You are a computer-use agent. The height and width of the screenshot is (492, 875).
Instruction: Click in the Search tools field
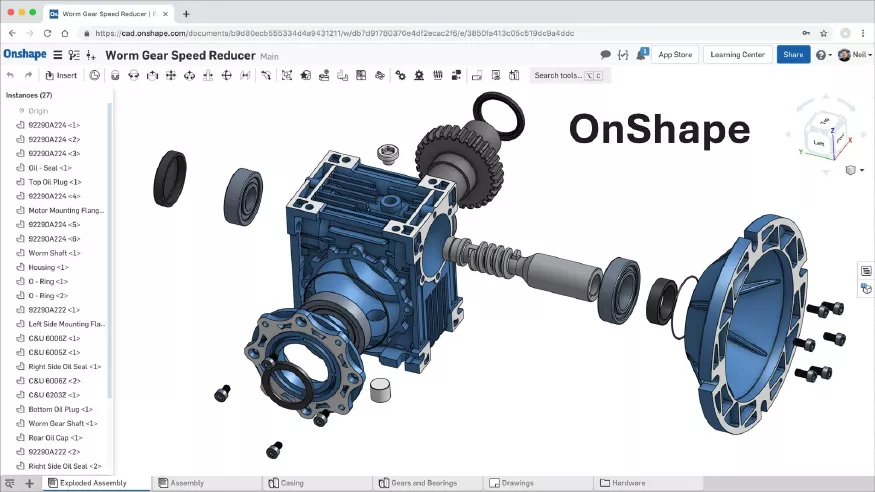click(569, 75)
